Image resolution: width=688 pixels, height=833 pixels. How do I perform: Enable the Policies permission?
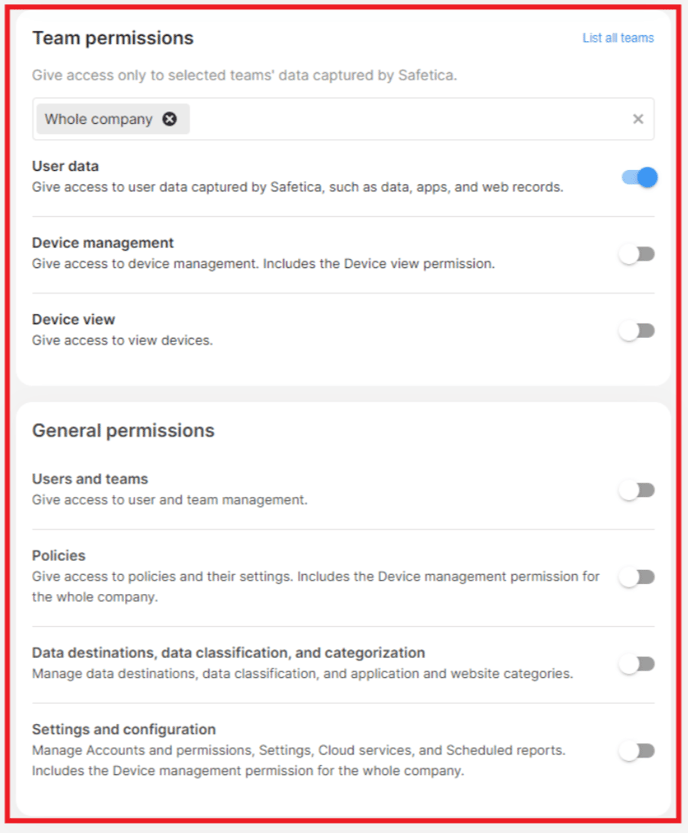pos(637,576)
